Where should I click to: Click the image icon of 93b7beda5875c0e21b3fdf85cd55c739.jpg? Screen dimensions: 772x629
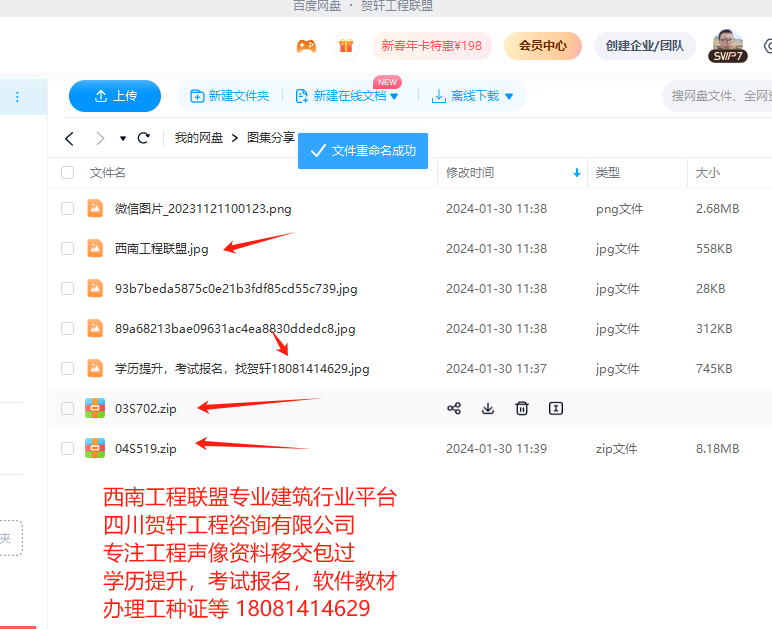coord(95,288)
